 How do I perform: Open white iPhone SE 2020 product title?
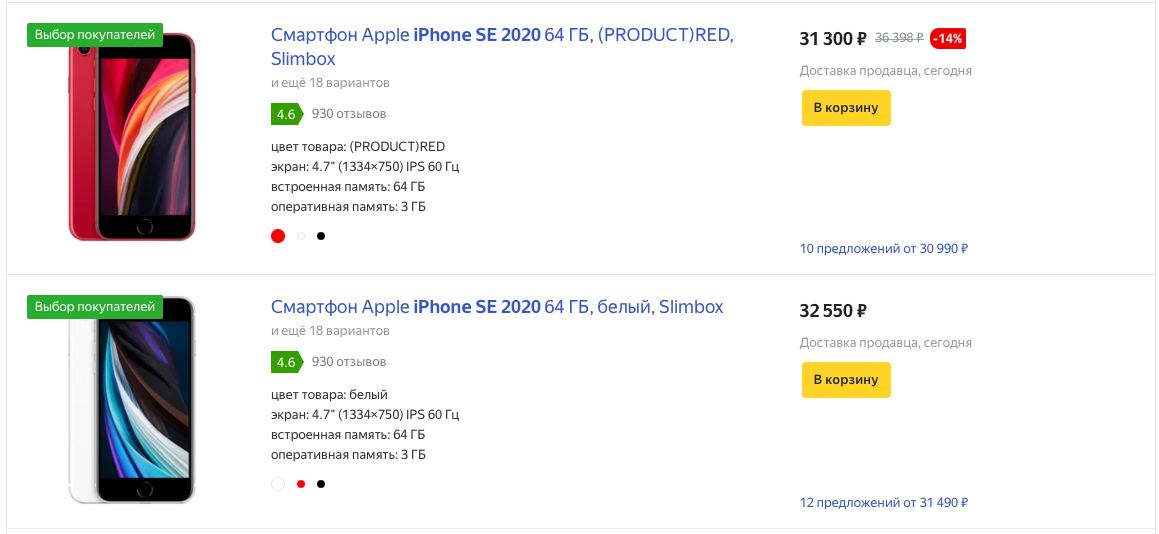coord(497,306)
